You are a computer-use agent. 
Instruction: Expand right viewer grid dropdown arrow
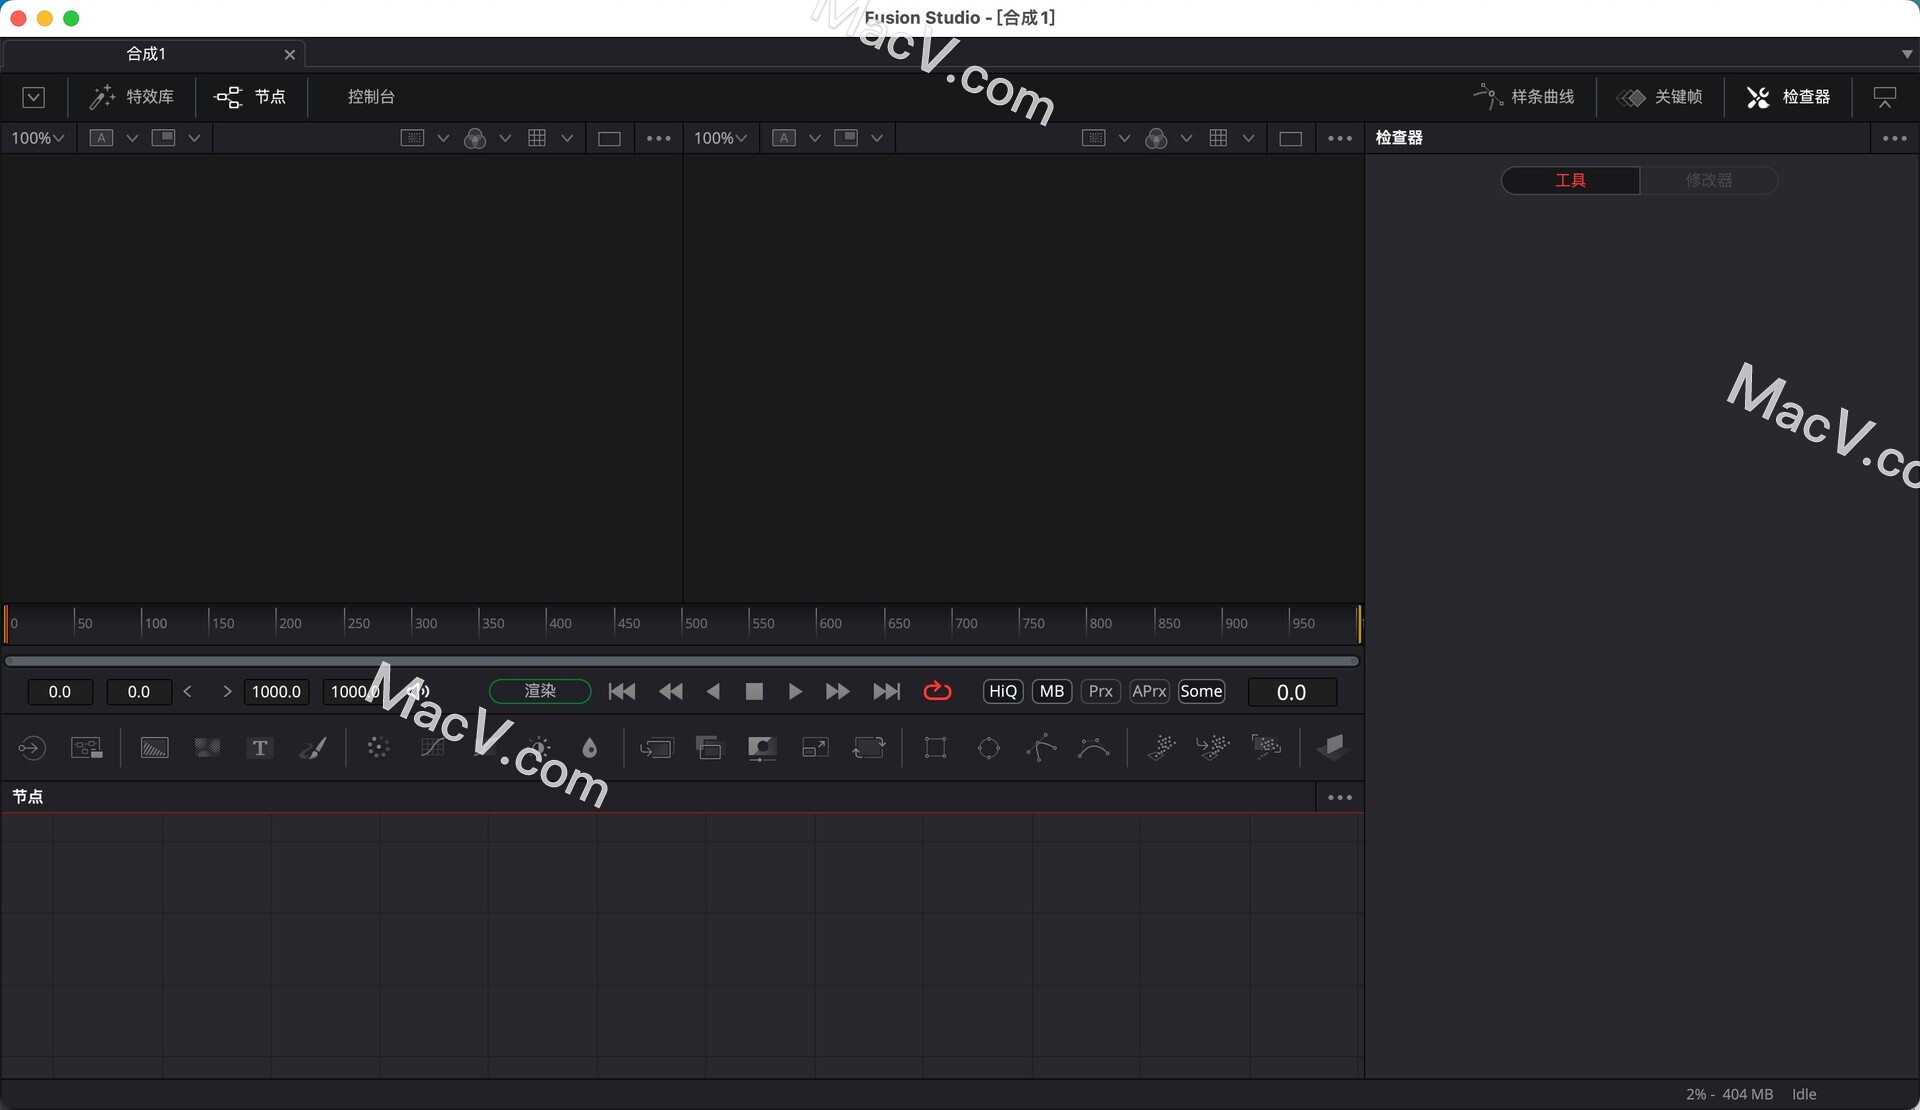coord(1248,138)
